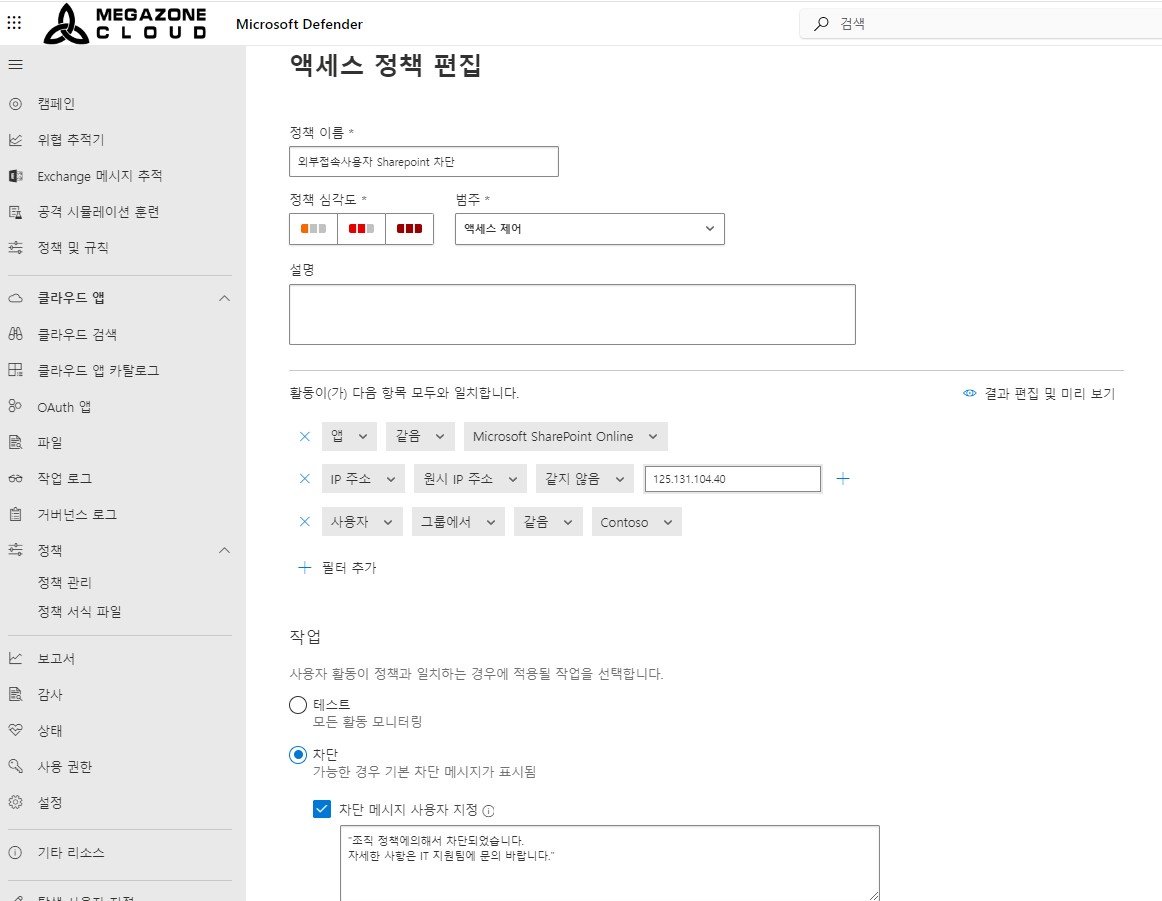Open the Contoso group dropdown
This screenshot has width=1162, height=901.
tap(637, 522)
